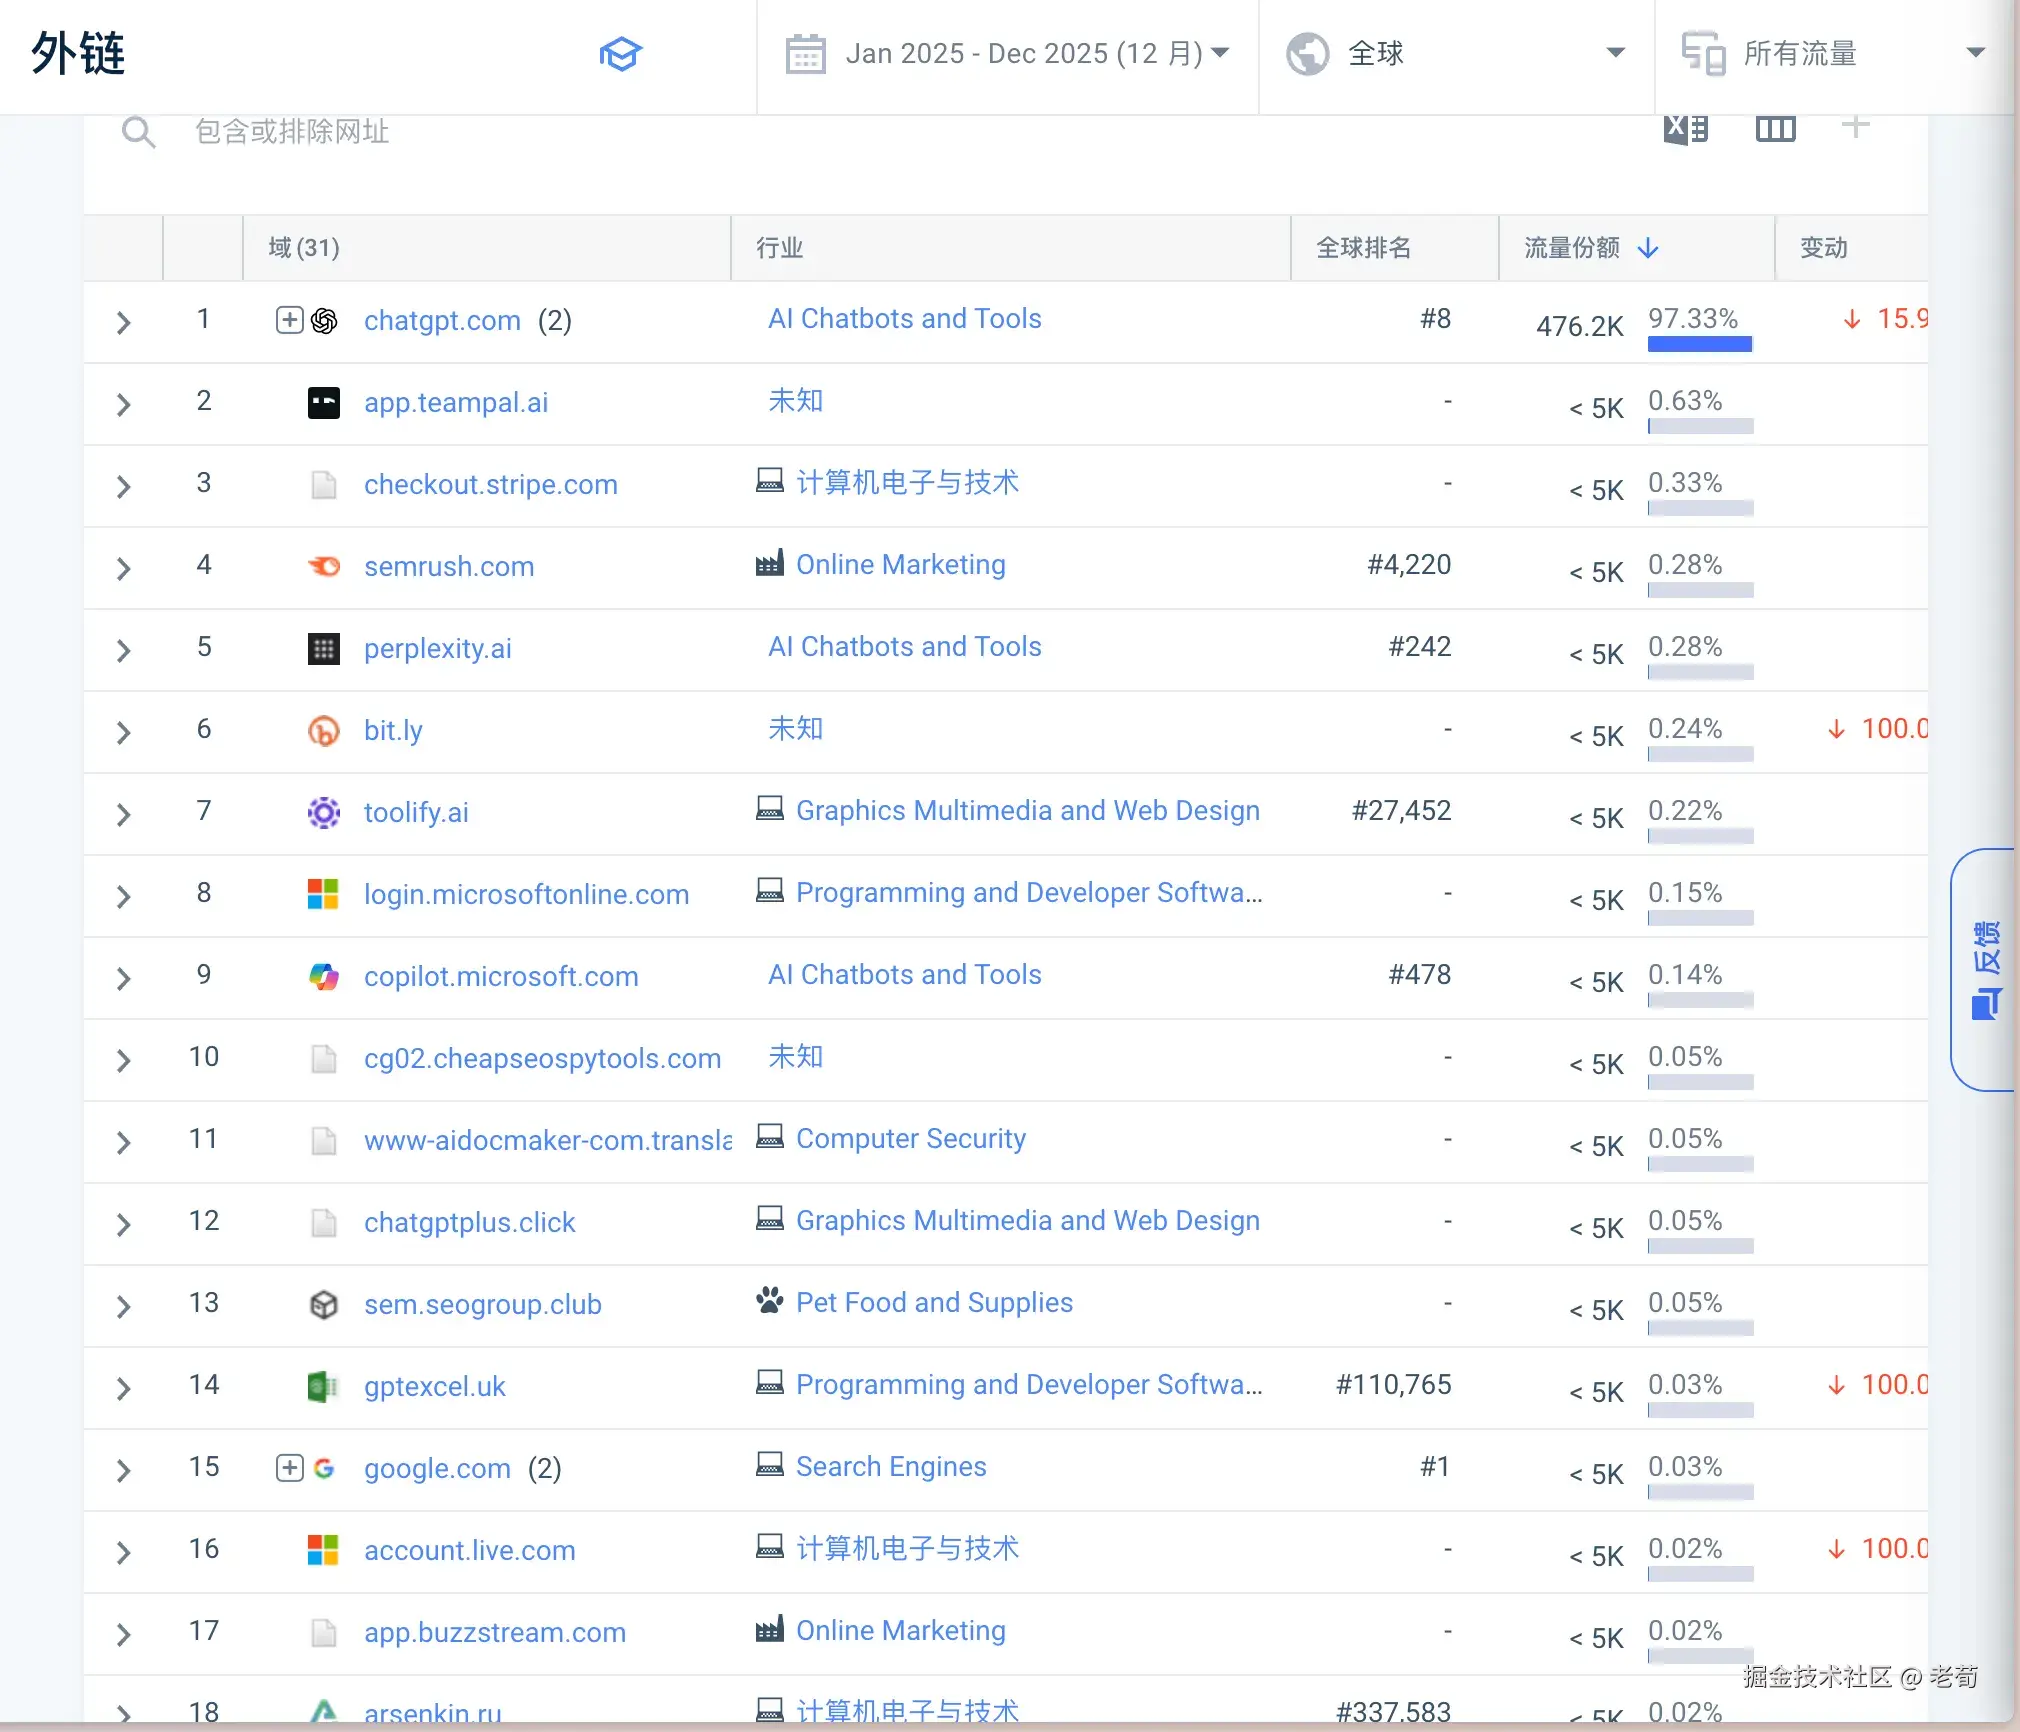2020x1732 pixels.
Task: Click the copilot.microsoft.com favicon
Action: (x=324, y=977)
